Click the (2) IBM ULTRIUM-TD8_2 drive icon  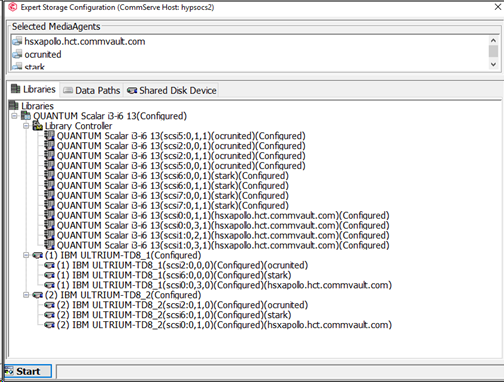click(38, 295)
